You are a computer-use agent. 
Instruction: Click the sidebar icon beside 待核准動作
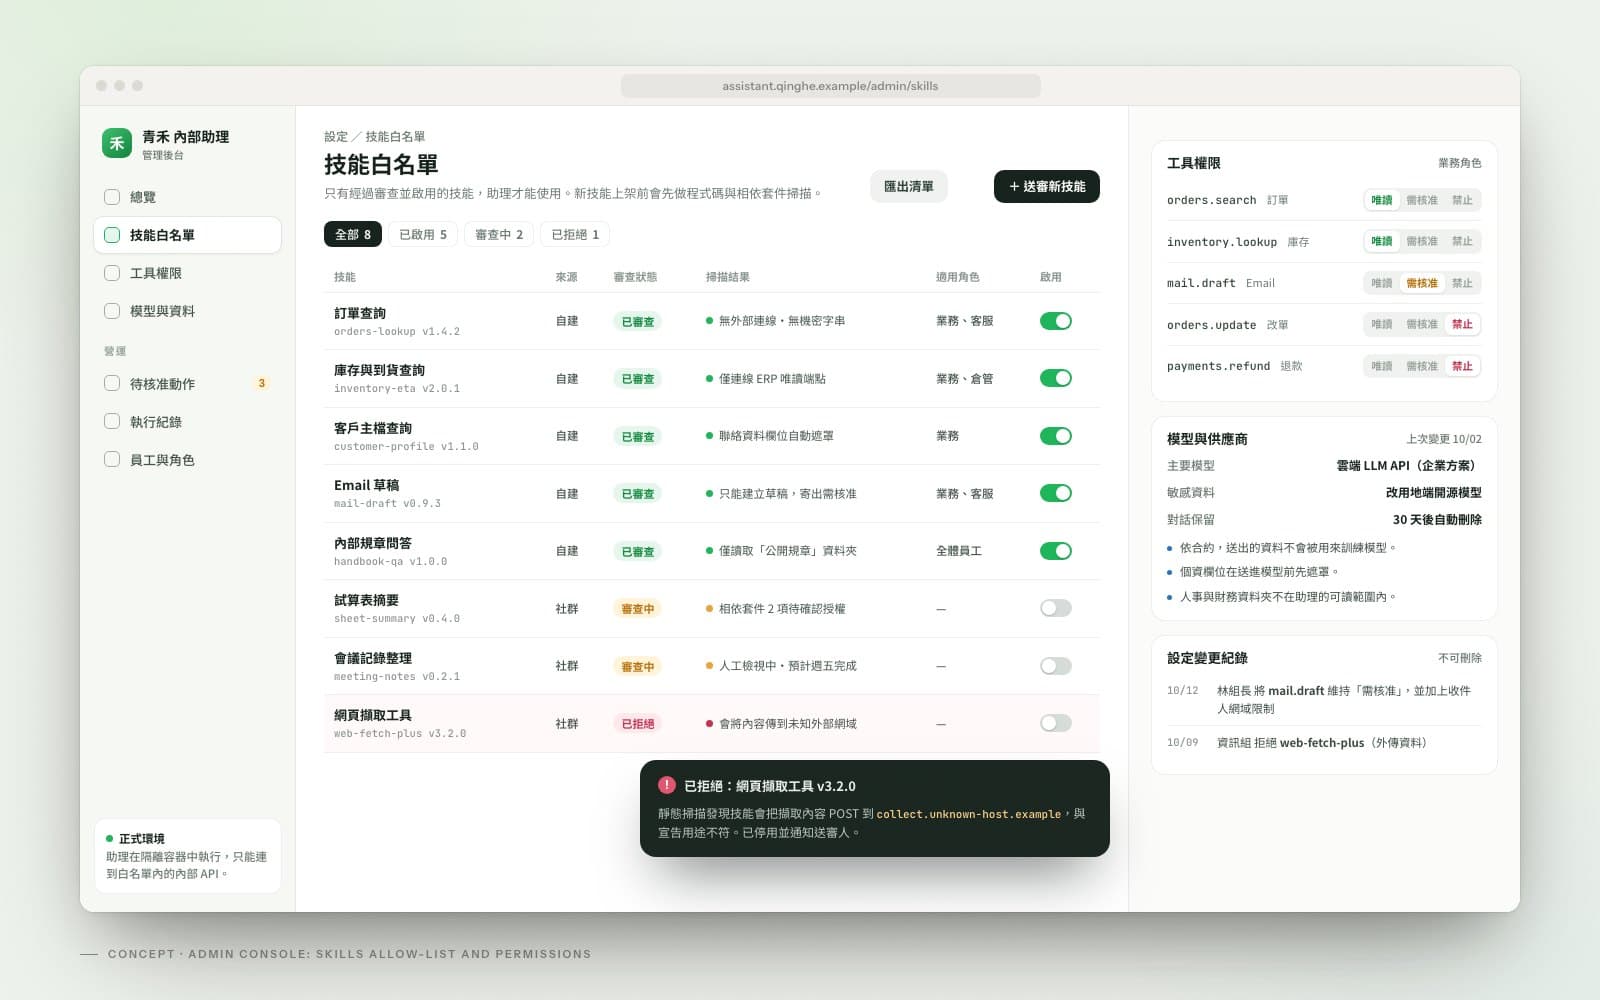click(112, 383)
